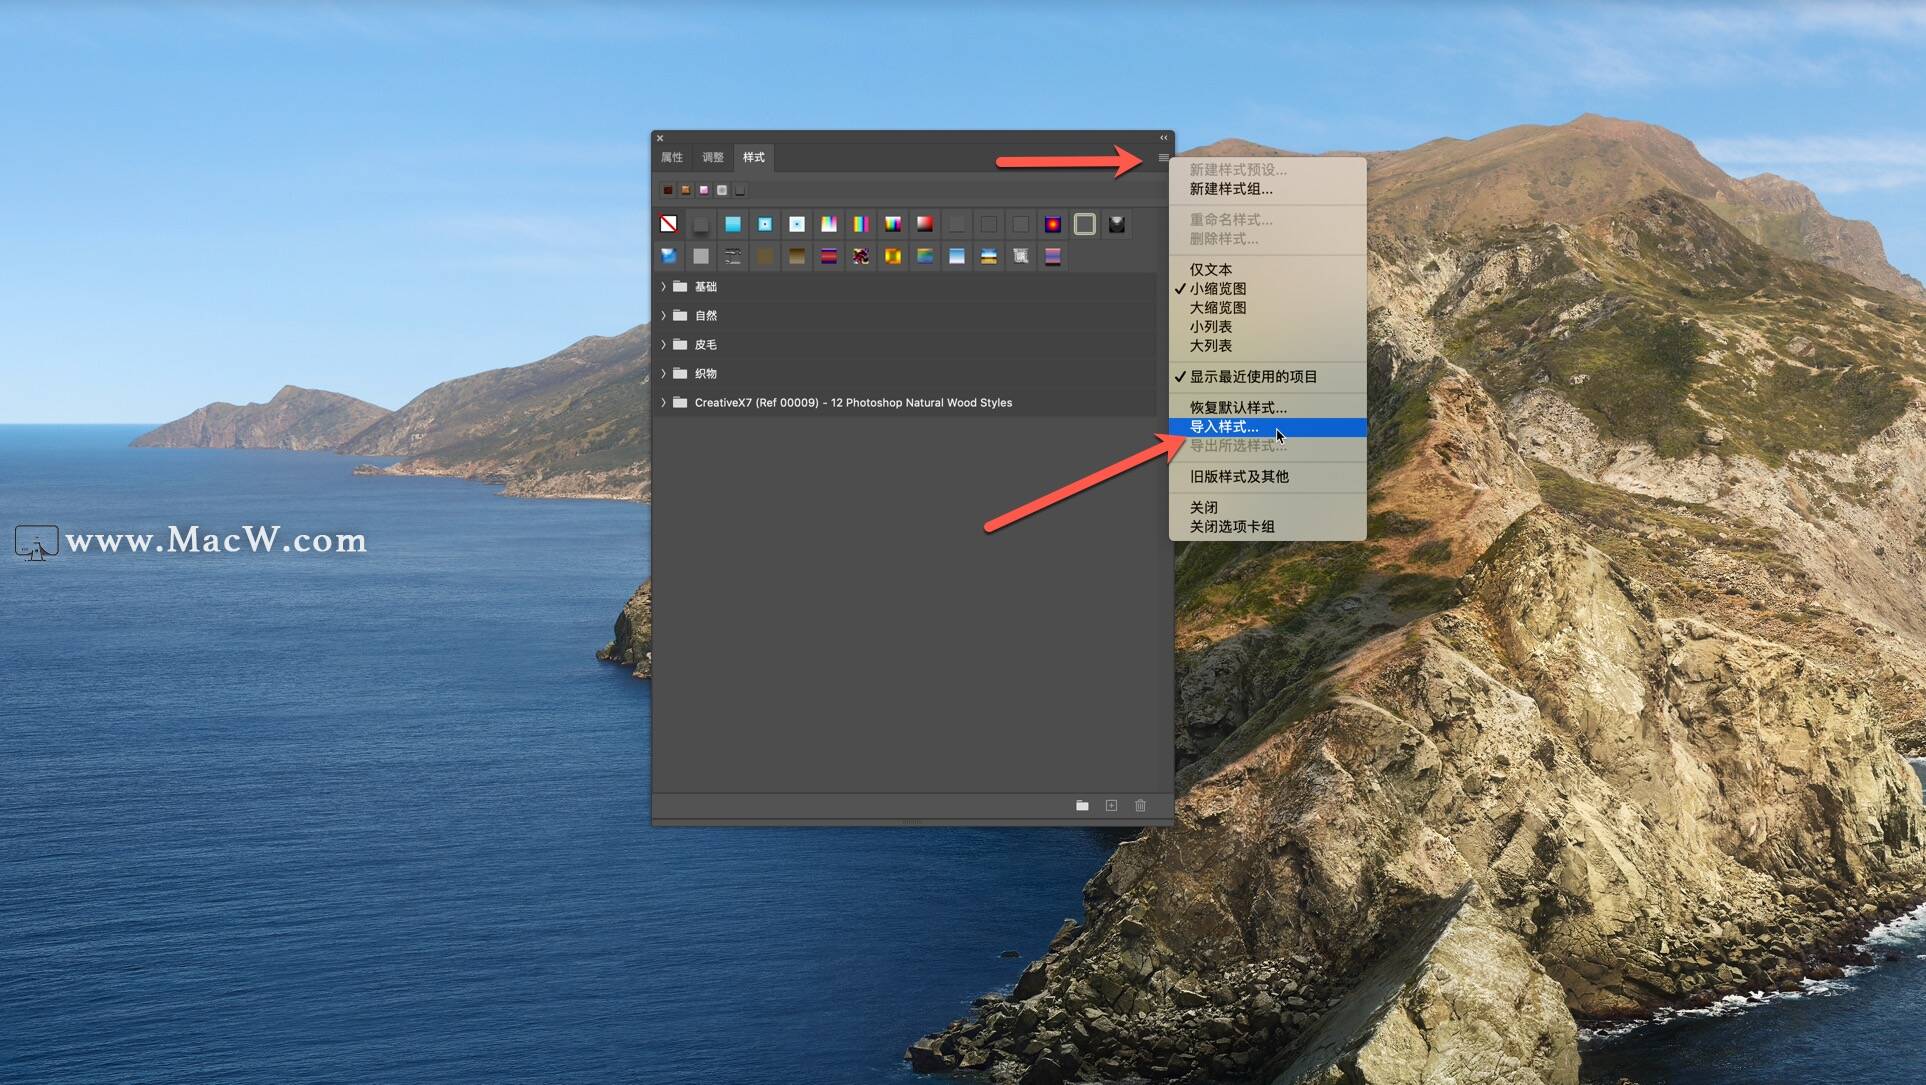This screenshot has height=1085, width=1926.
Task: Apply the white-to-red gradient style
Action: 925,224
